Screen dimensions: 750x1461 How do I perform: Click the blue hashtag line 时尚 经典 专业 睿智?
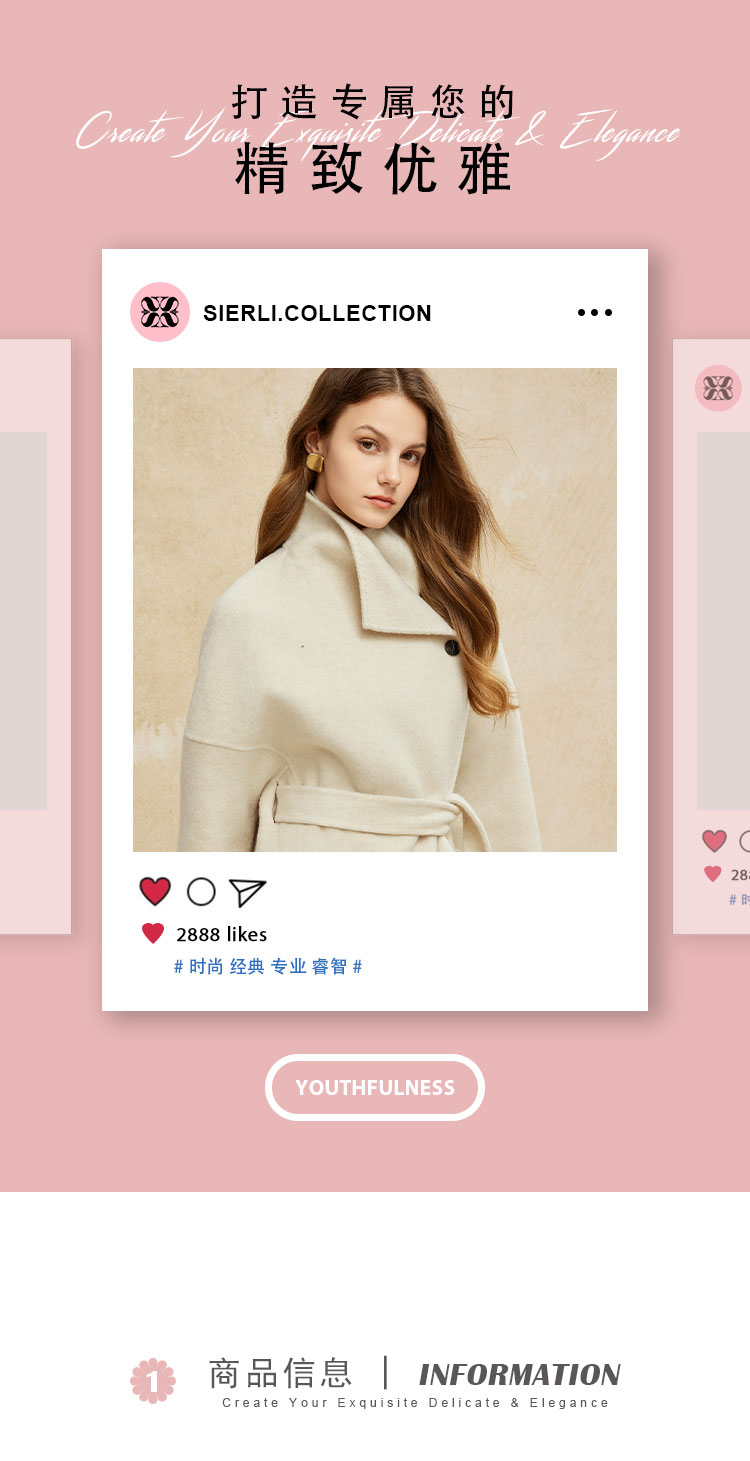(x=268, y=967)
